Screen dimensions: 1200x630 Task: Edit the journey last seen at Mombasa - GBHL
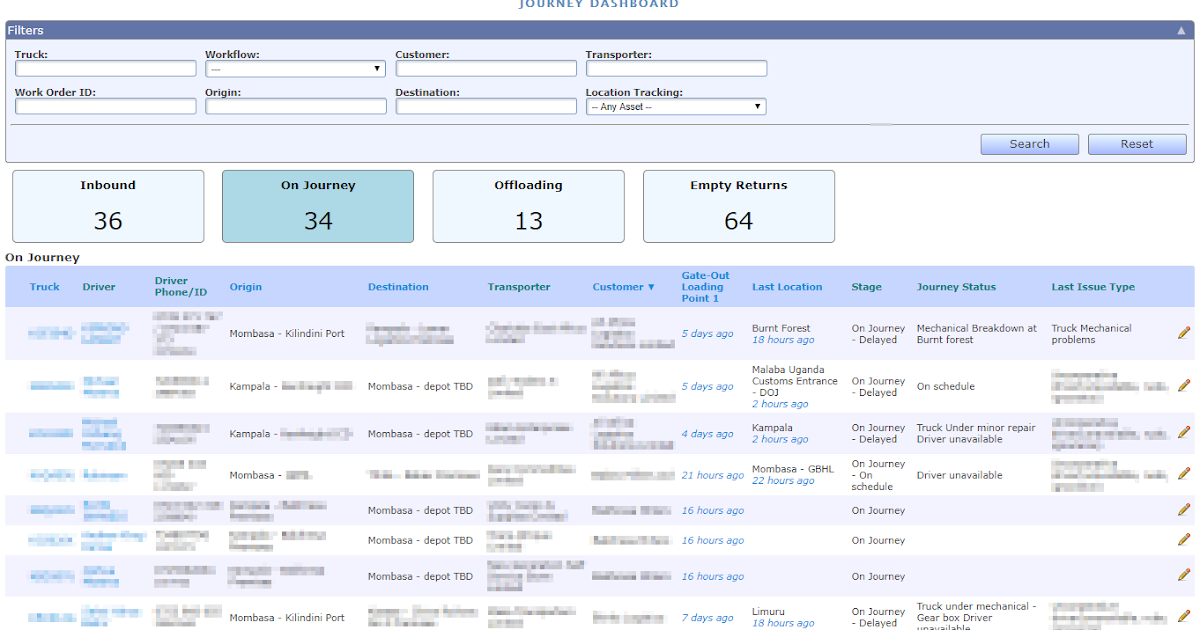(x=1184, y=475)
